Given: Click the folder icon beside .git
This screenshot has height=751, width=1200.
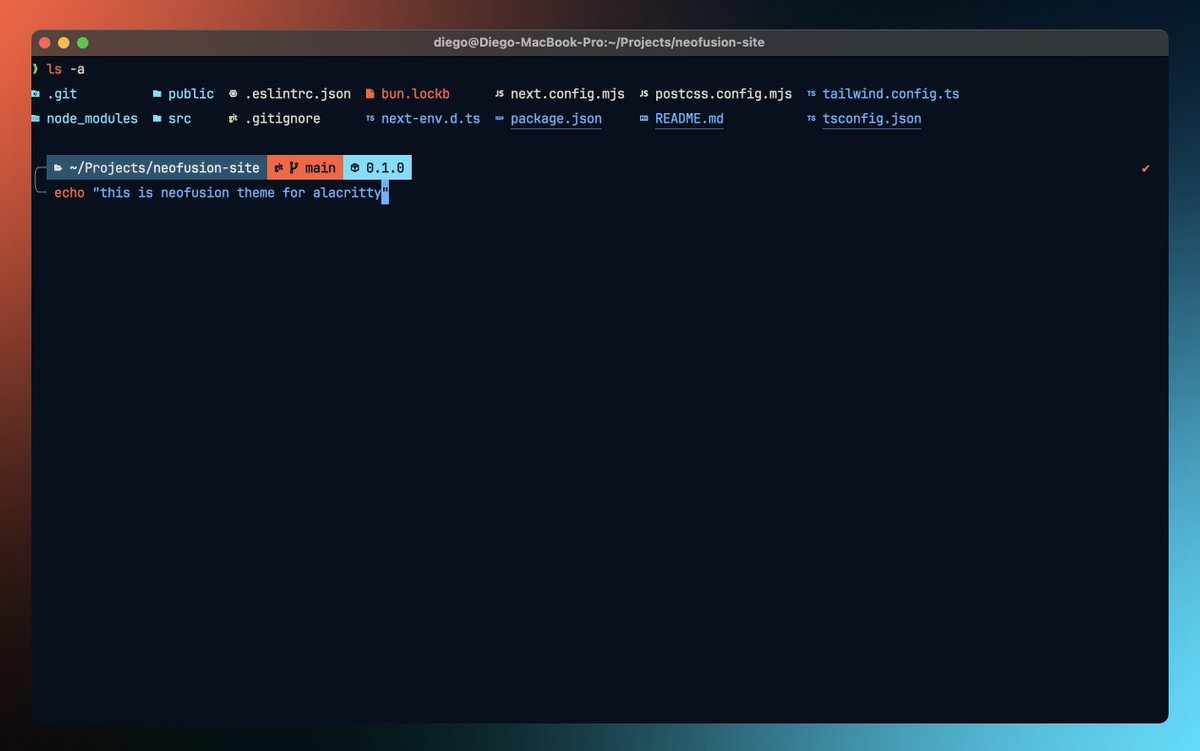Looking at the screenshot, I should point(36,94).
